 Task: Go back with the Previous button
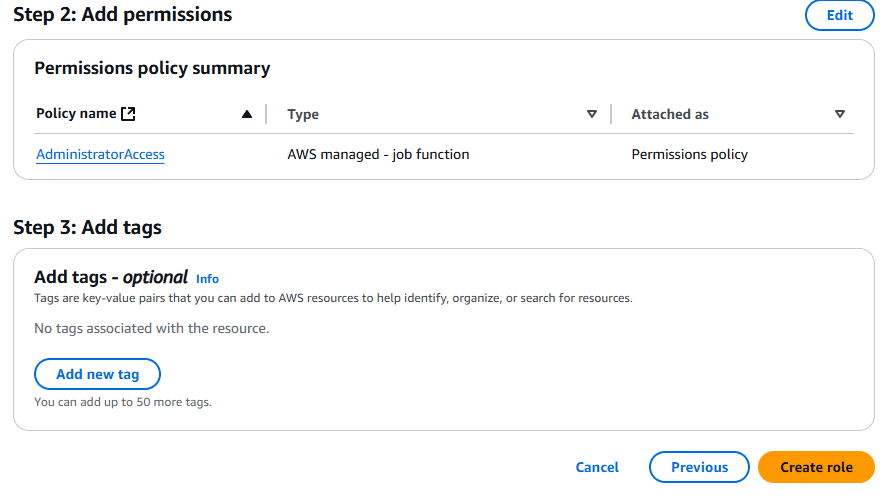pyautogui.click(x=699, y=467)
